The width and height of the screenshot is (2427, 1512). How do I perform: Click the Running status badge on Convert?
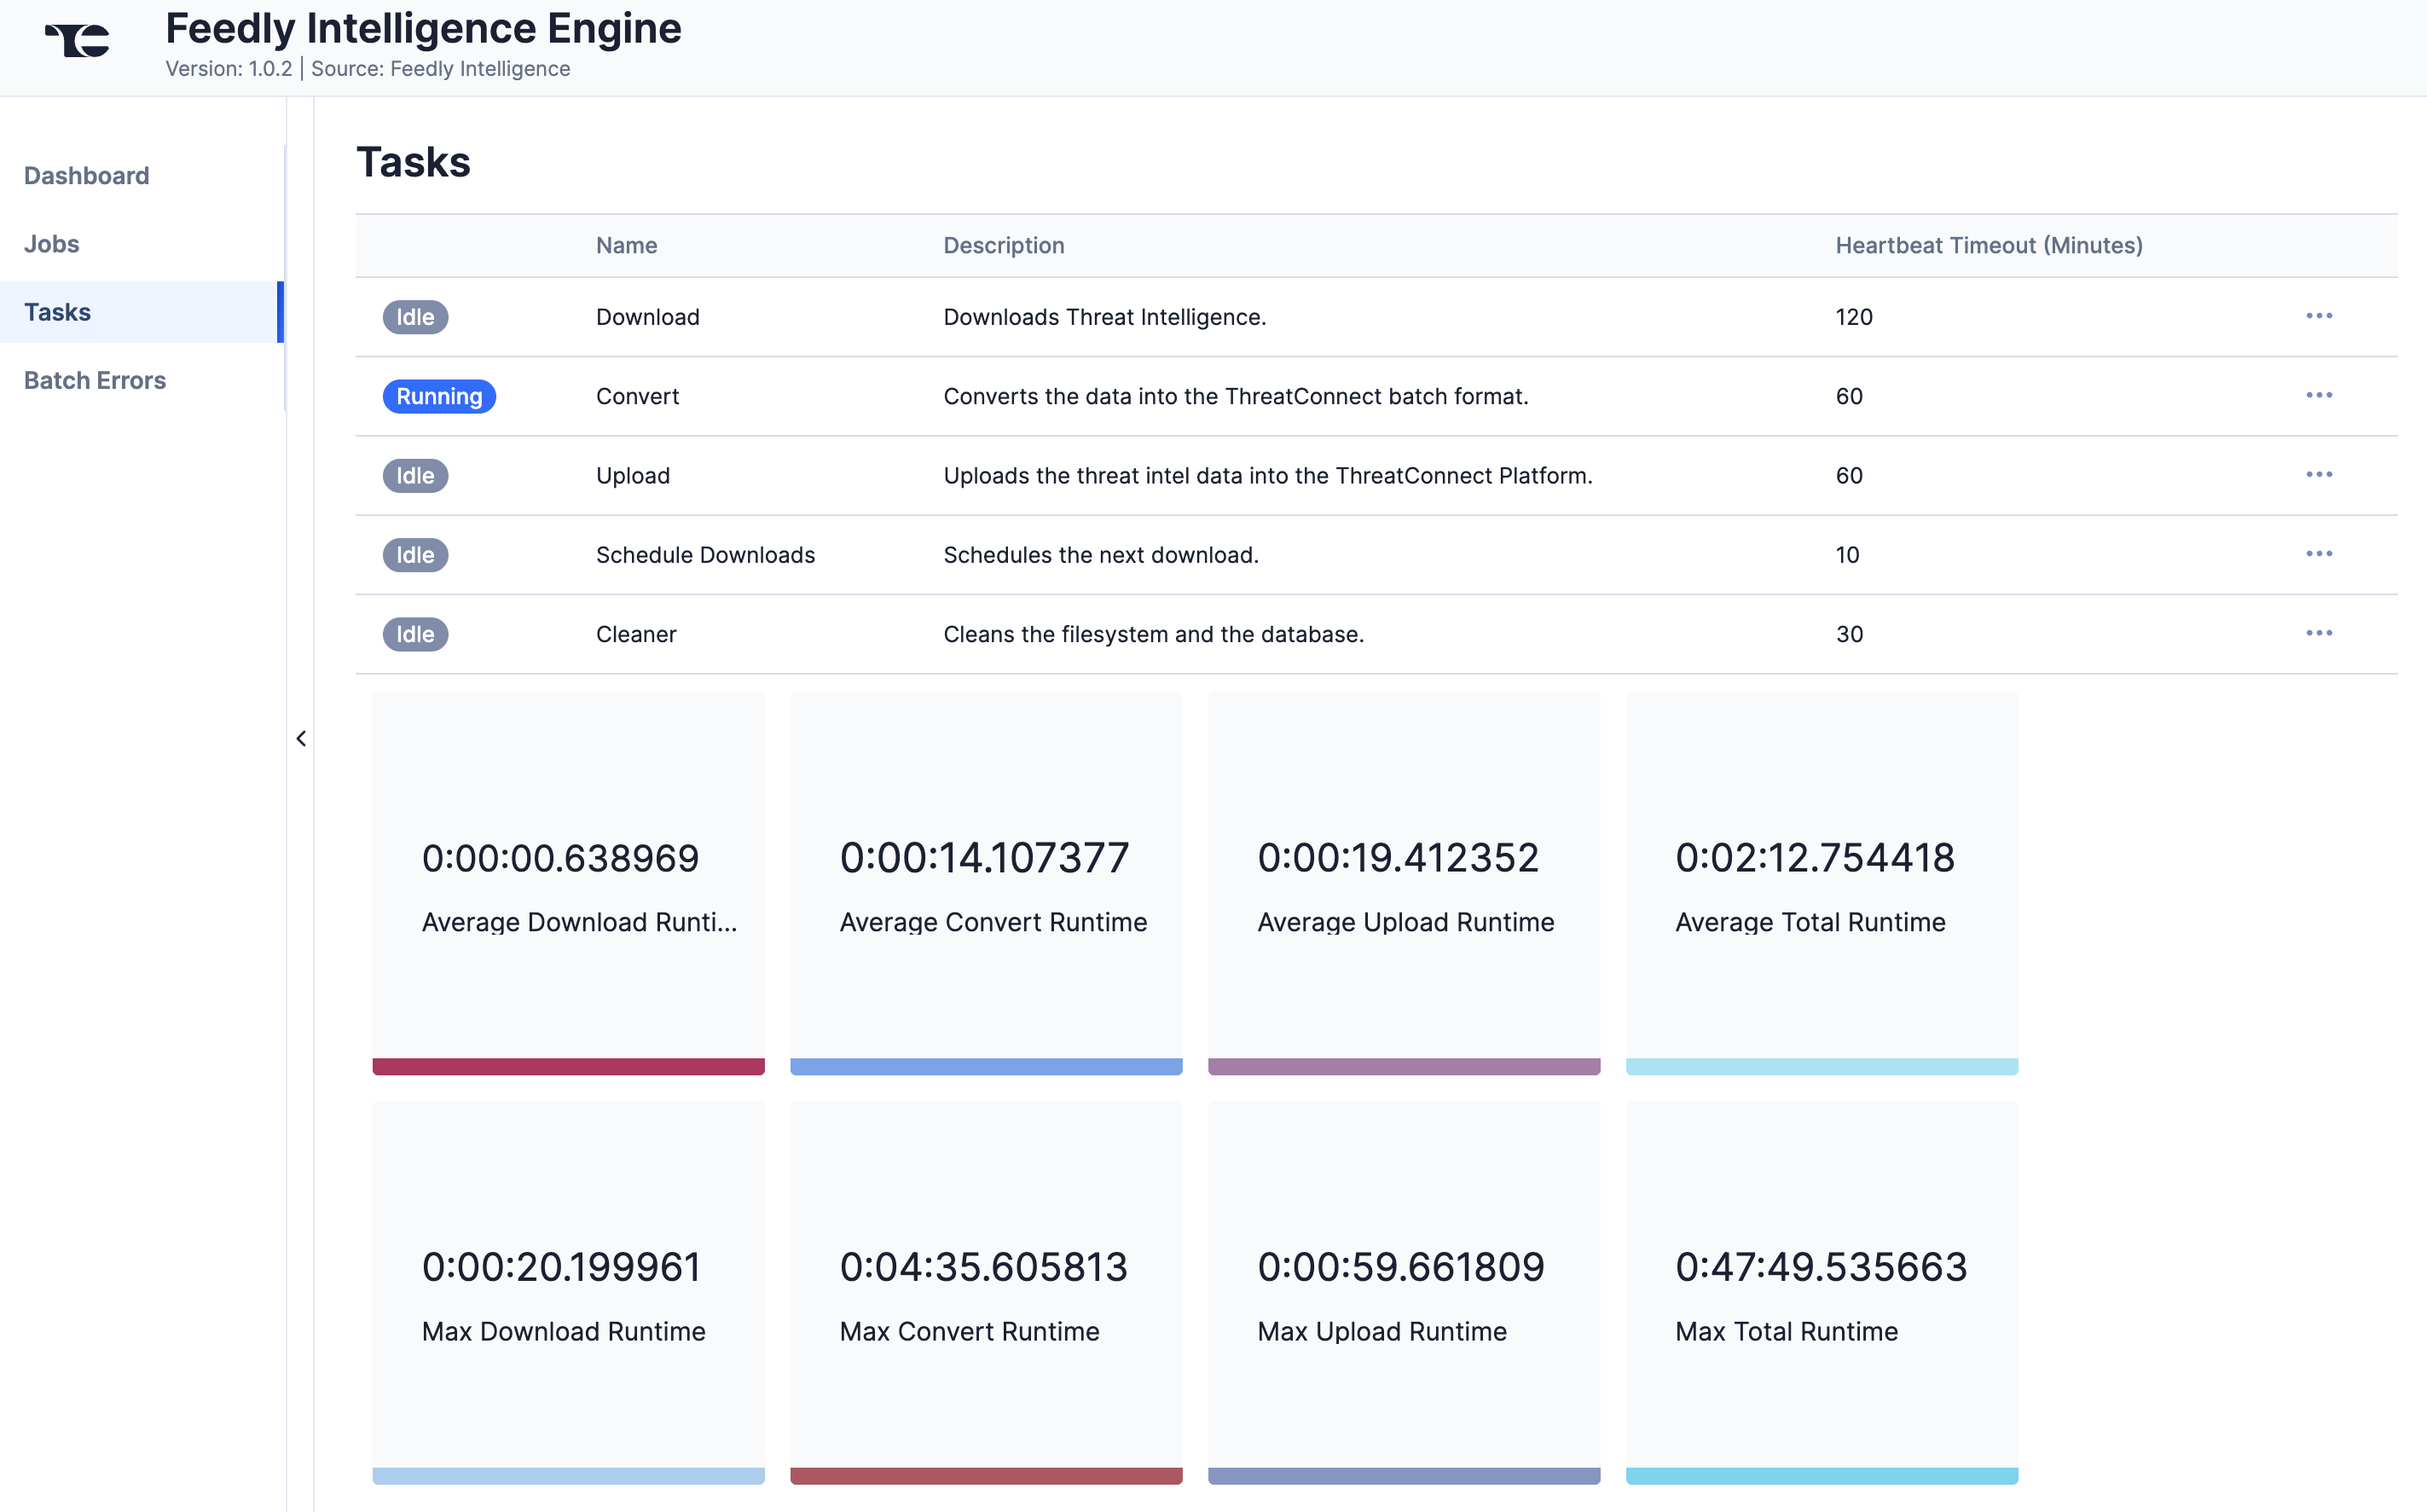click(x=439, y=396)
